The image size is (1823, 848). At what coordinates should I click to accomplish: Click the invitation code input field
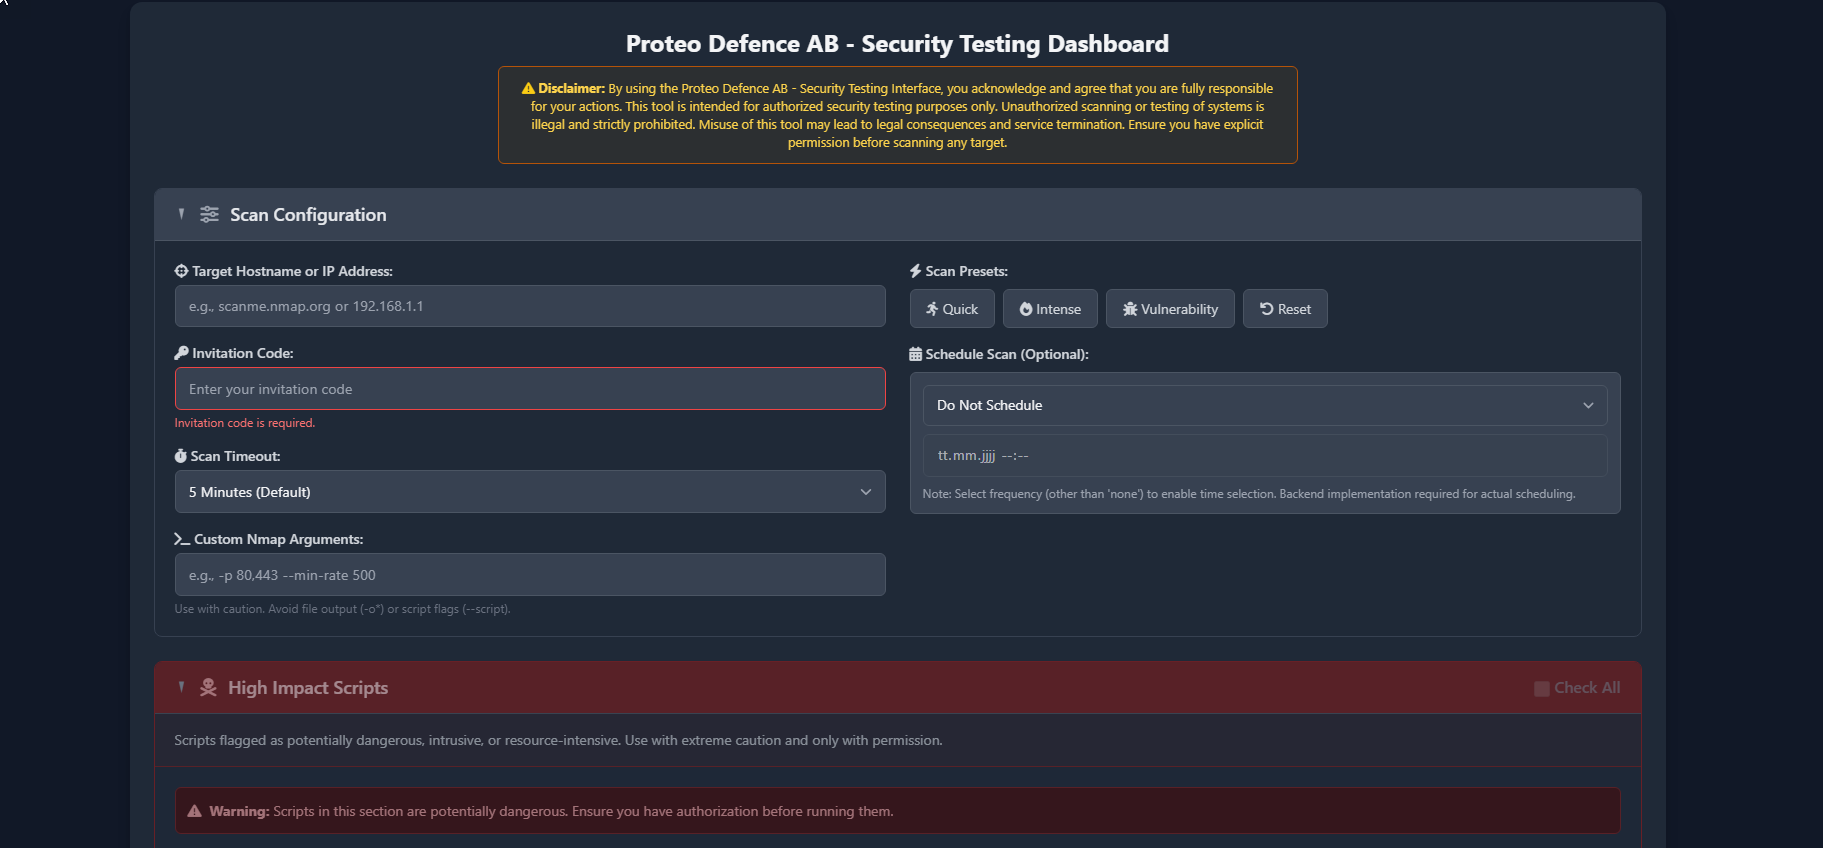tap(530, 389)
